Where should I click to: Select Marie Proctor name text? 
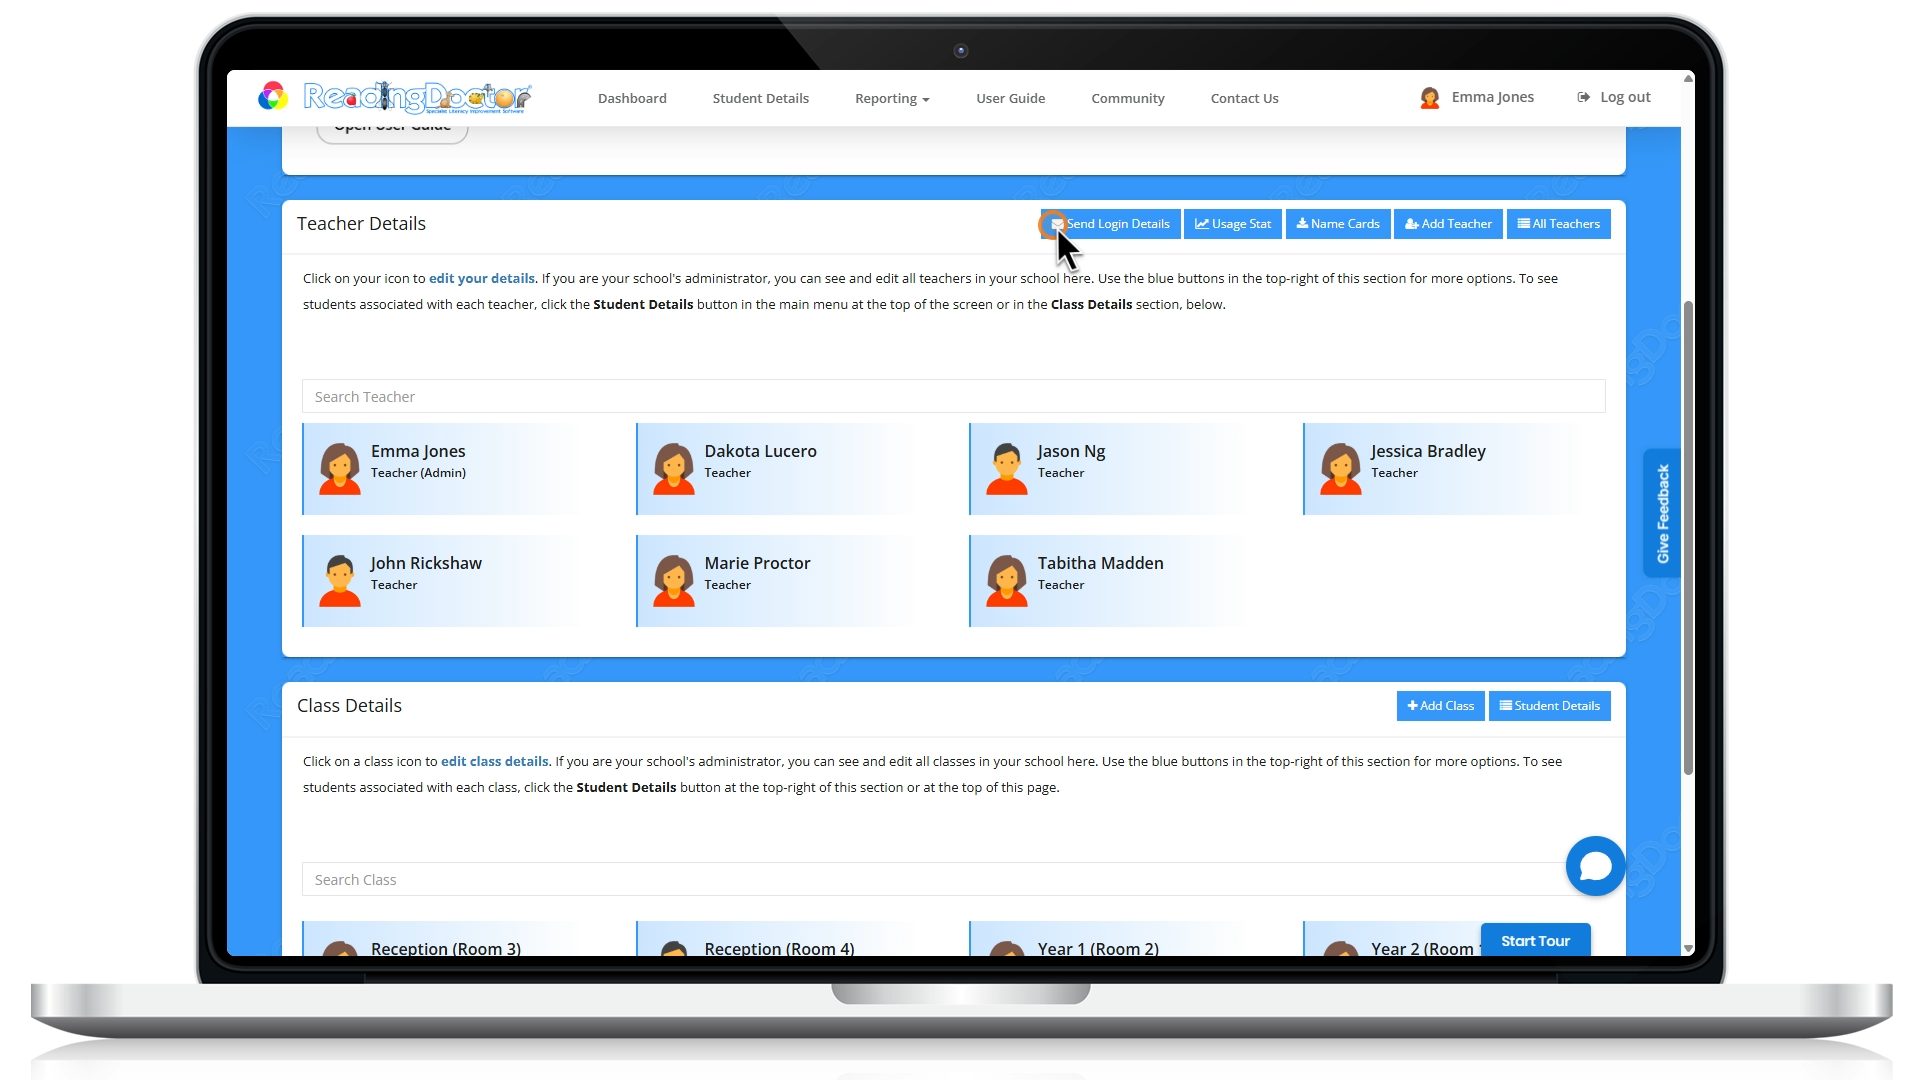[757, 563]
